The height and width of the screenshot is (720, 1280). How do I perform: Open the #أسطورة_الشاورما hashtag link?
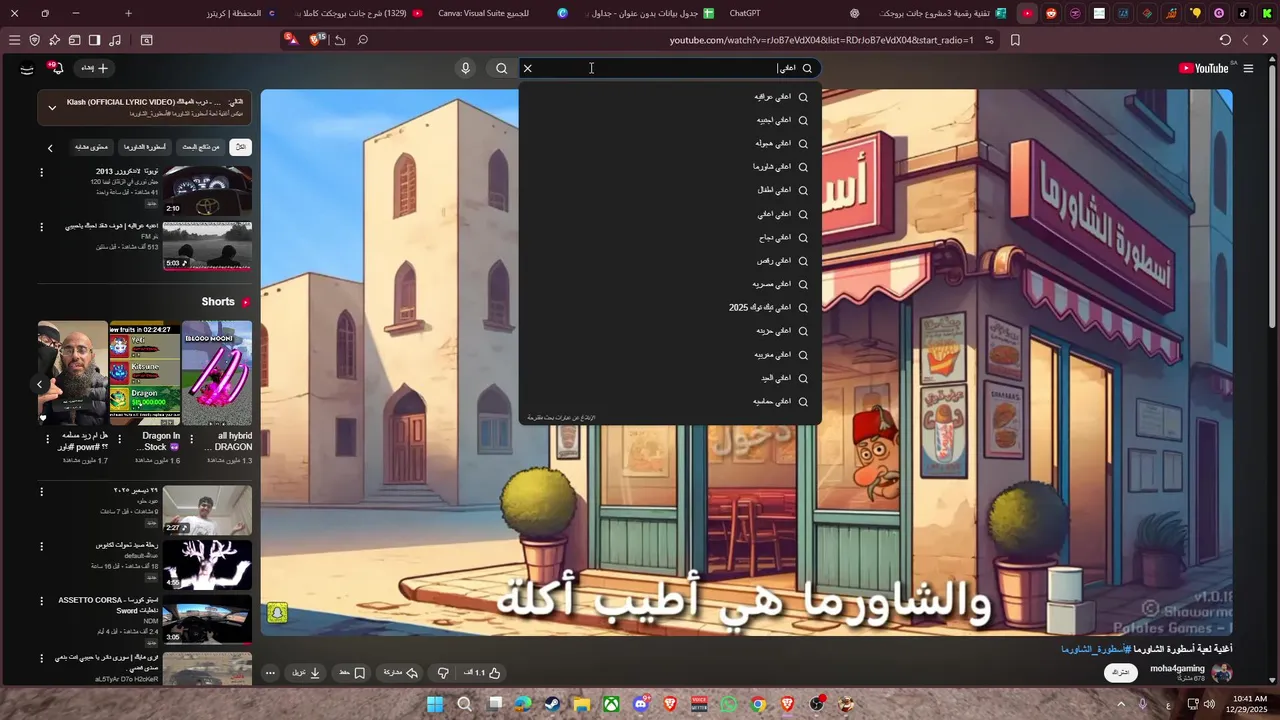1095,649
